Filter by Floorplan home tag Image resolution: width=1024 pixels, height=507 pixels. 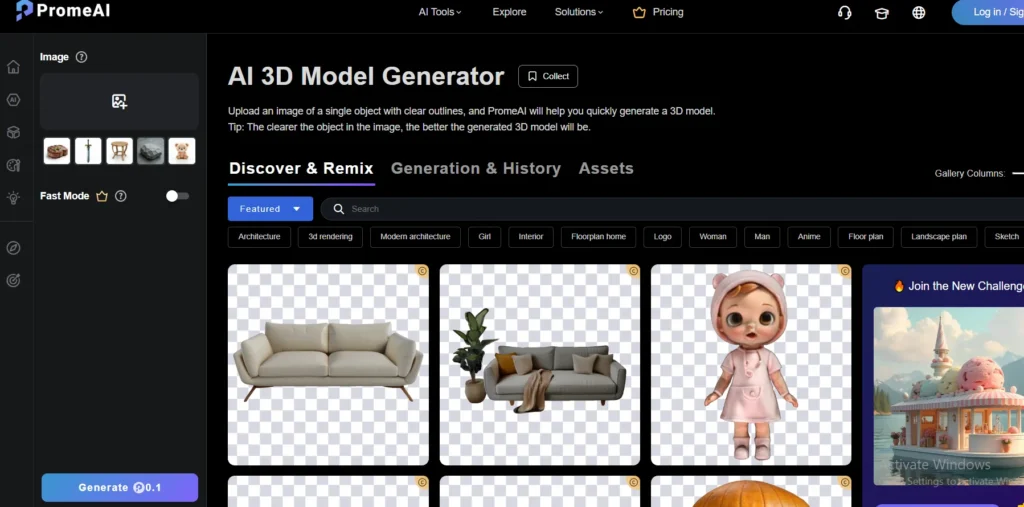click(598, 237)
